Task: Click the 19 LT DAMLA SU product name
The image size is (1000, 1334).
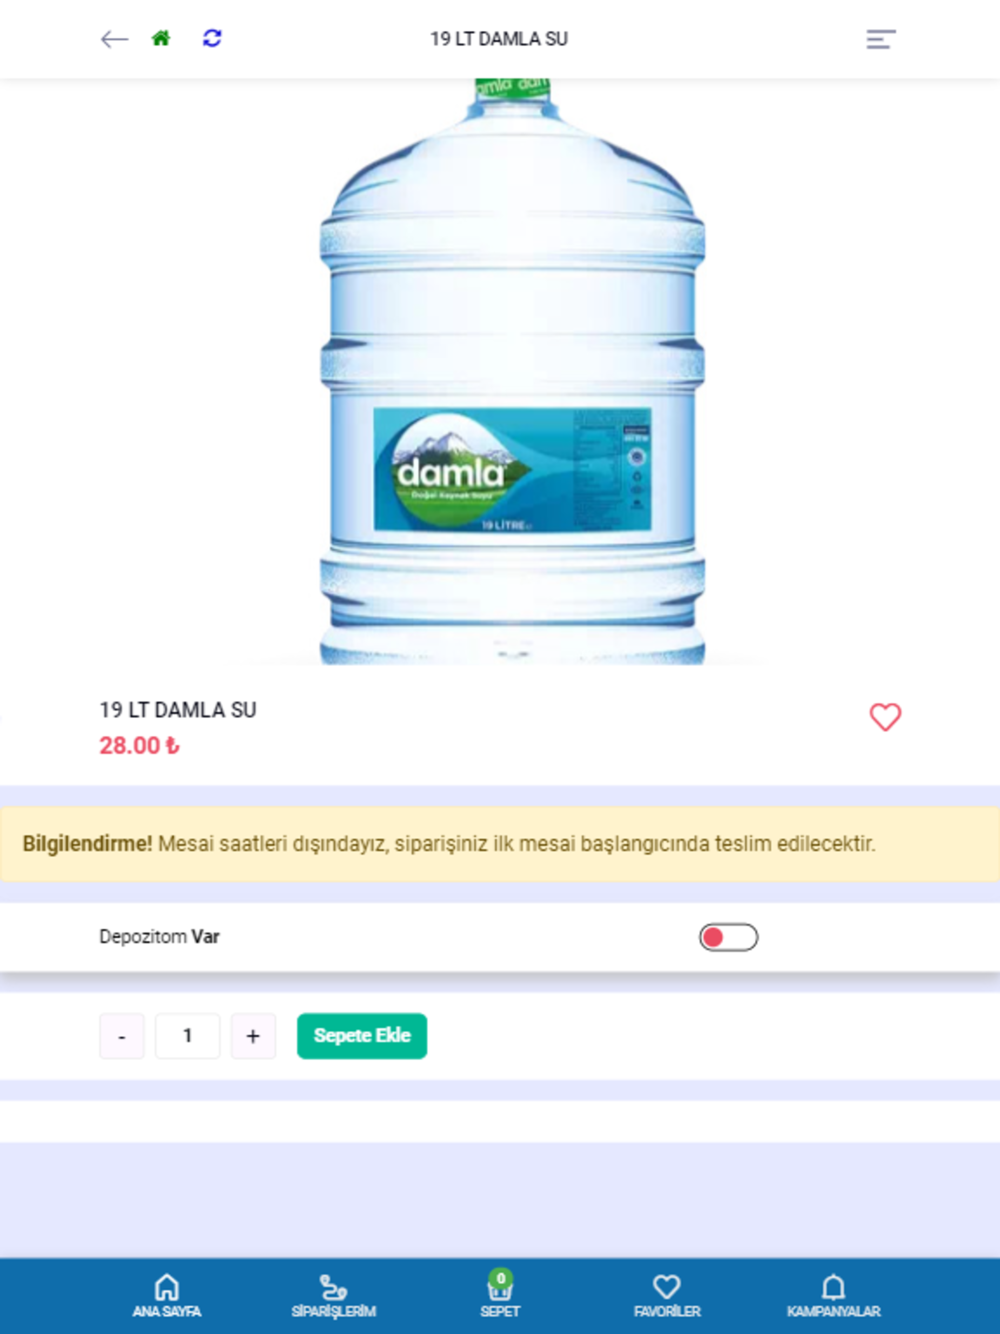Action: [x=178, y=710]
